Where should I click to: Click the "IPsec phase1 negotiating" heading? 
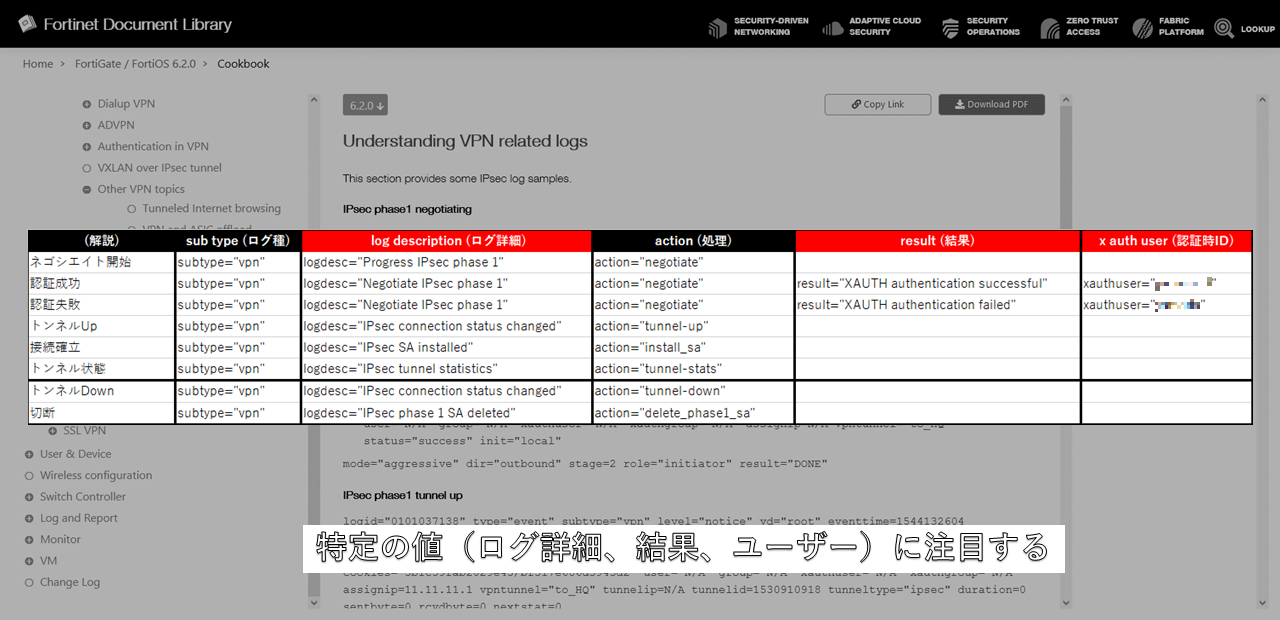coord(407,209)
